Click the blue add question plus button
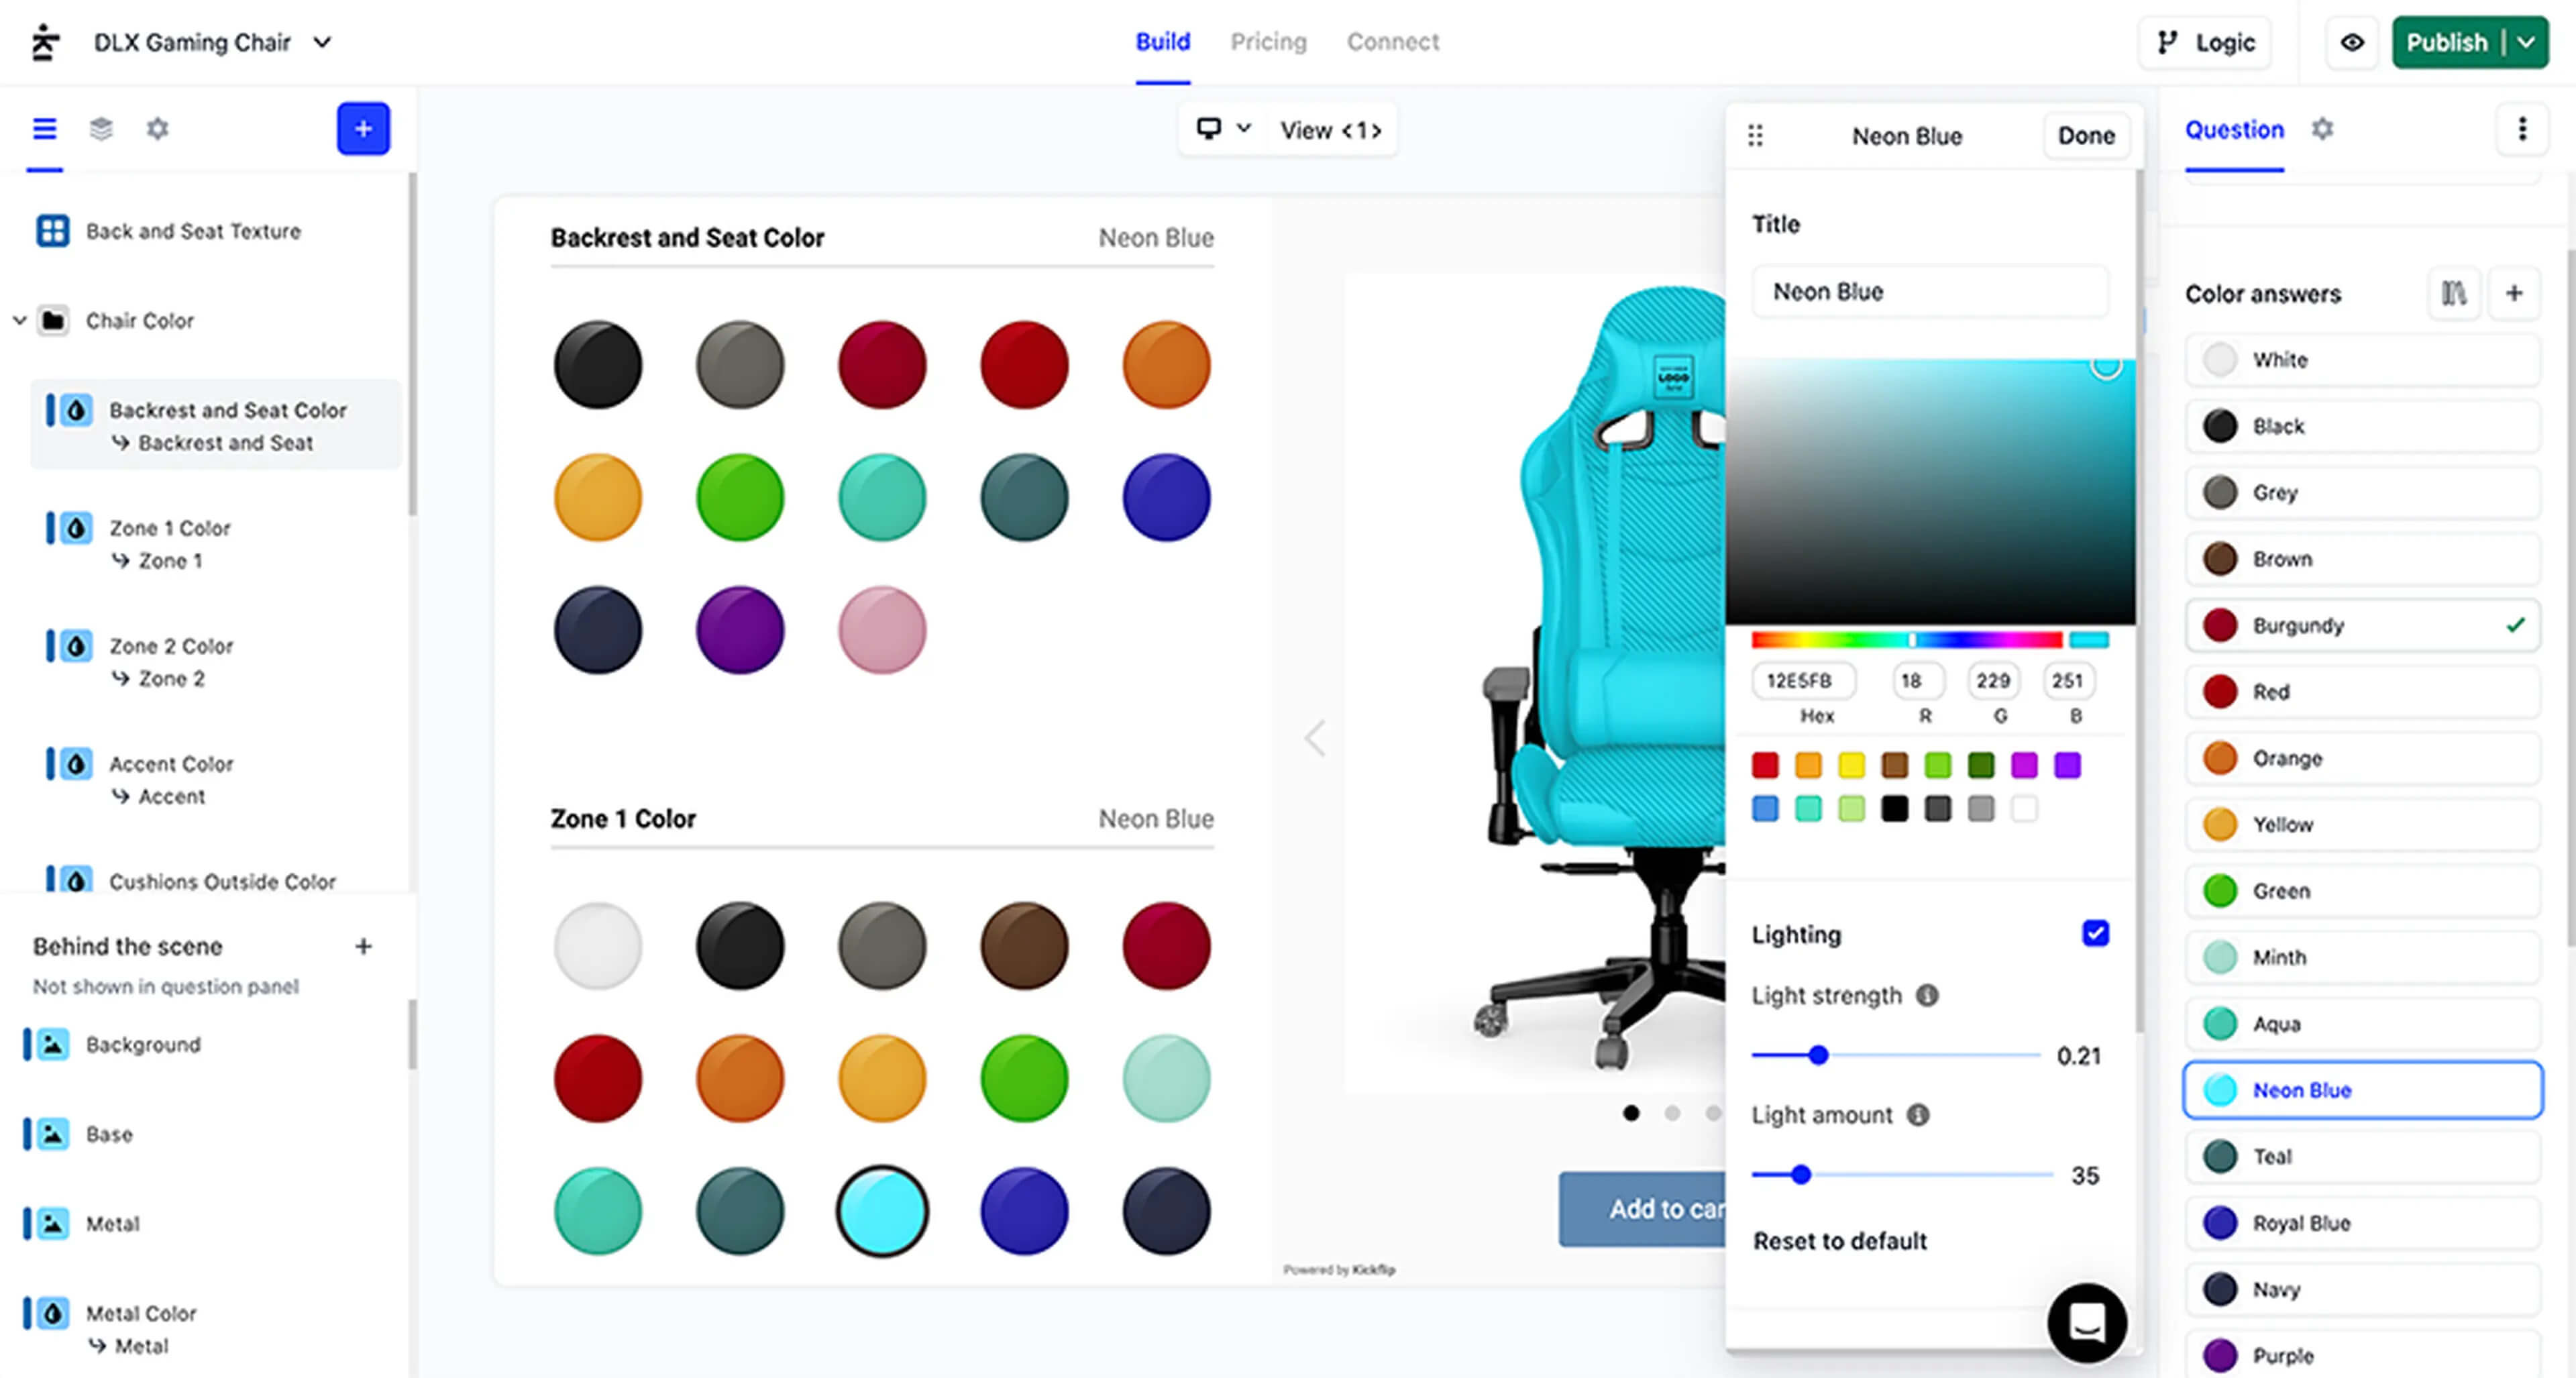The width and height of the screenshot is (2576, 1378). [x=363, y=129]
